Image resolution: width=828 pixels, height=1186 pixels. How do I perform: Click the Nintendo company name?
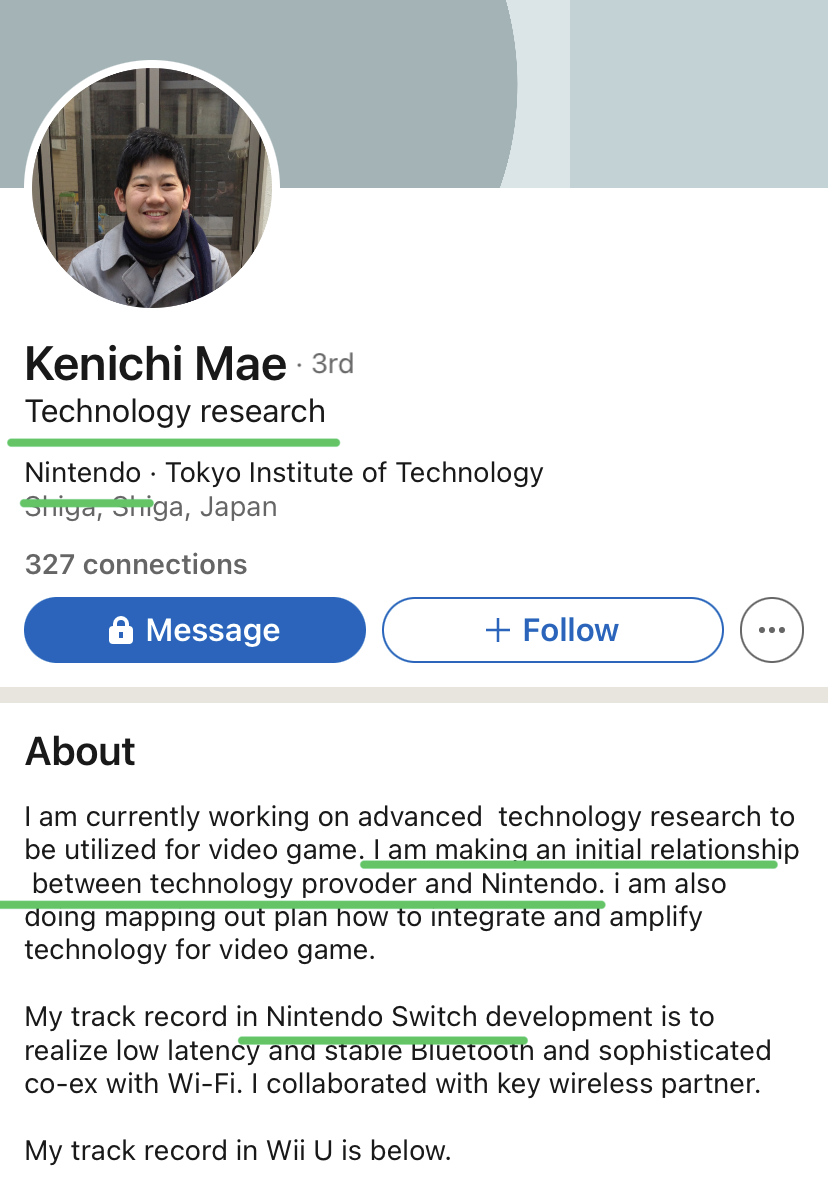pyautogui.click(x=83, y=472)
